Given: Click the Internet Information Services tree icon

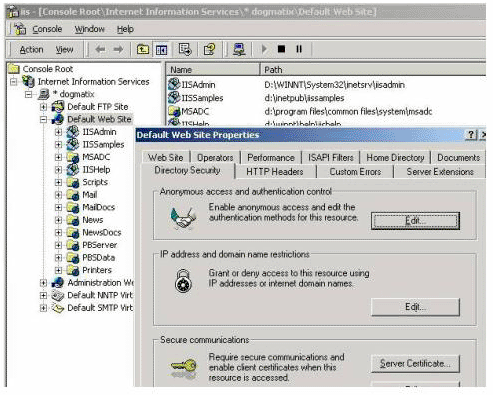Looking at the screenshot, I should 28,82.
